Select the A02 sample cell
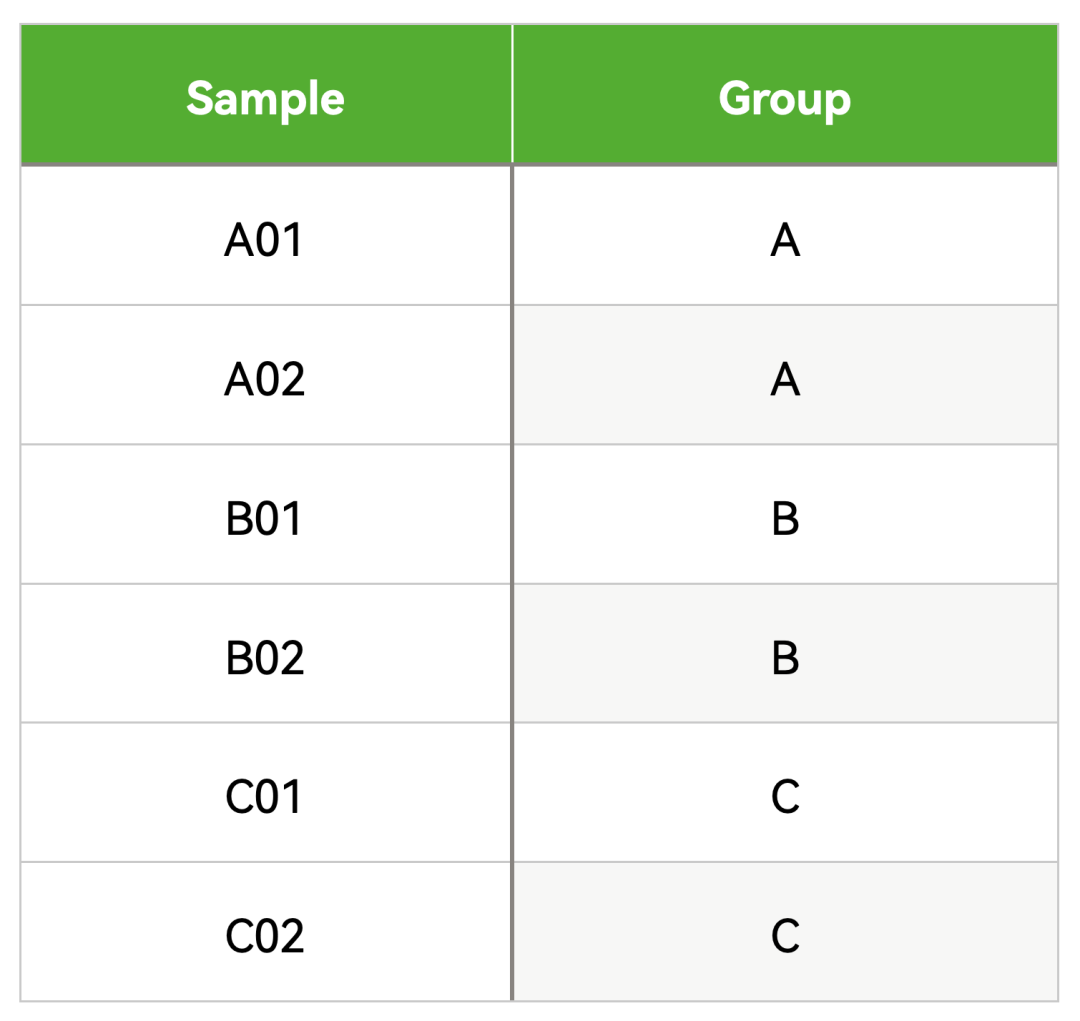The image size is (1080, 1021). coord(266,375)
